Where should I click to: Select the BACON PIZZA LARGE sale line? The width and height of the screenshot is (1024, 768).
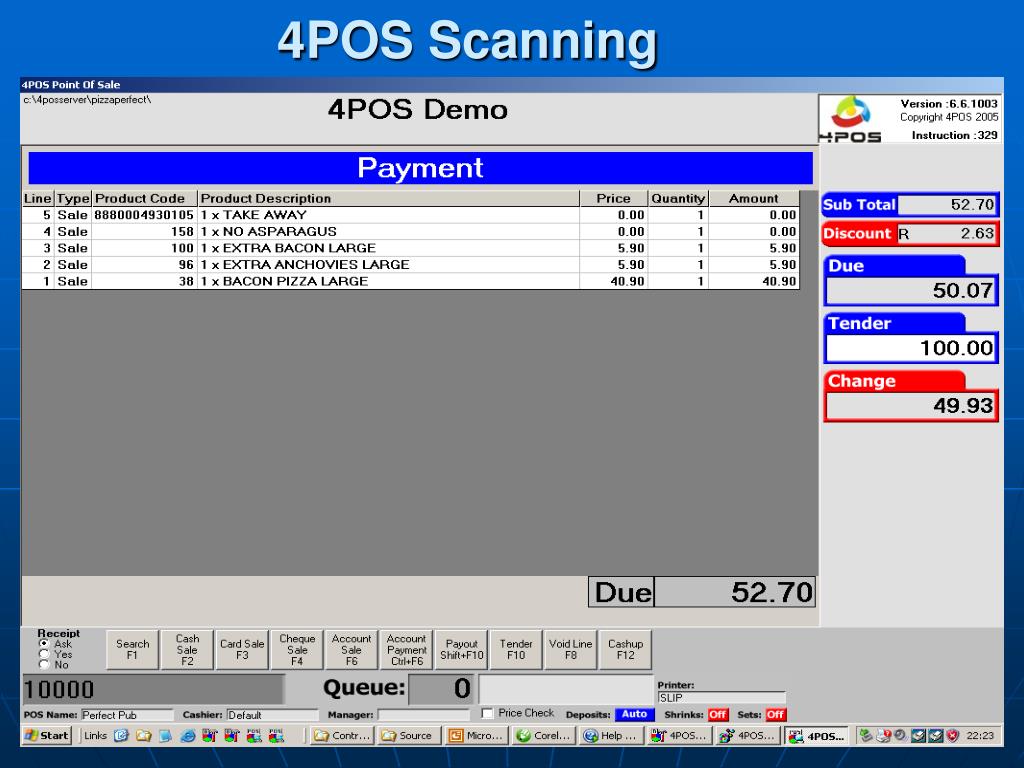(x=411, y=281)
